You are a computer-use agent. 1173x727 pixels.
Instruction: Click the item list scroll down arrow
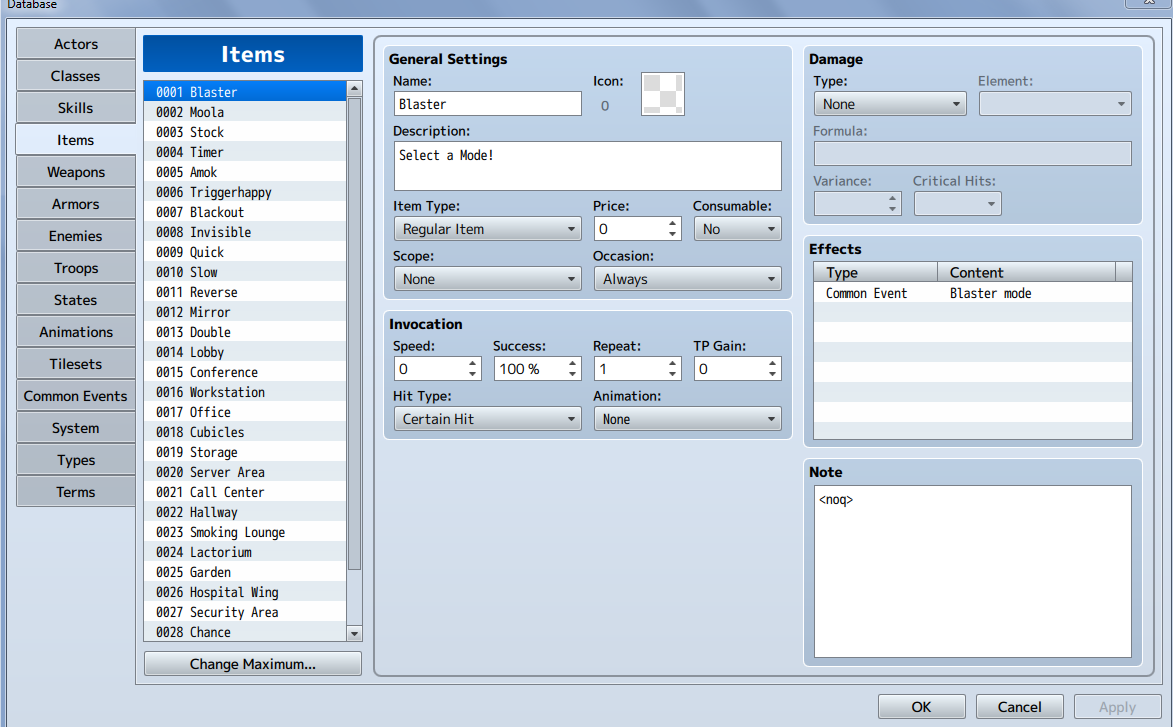[x=355, y=634]
